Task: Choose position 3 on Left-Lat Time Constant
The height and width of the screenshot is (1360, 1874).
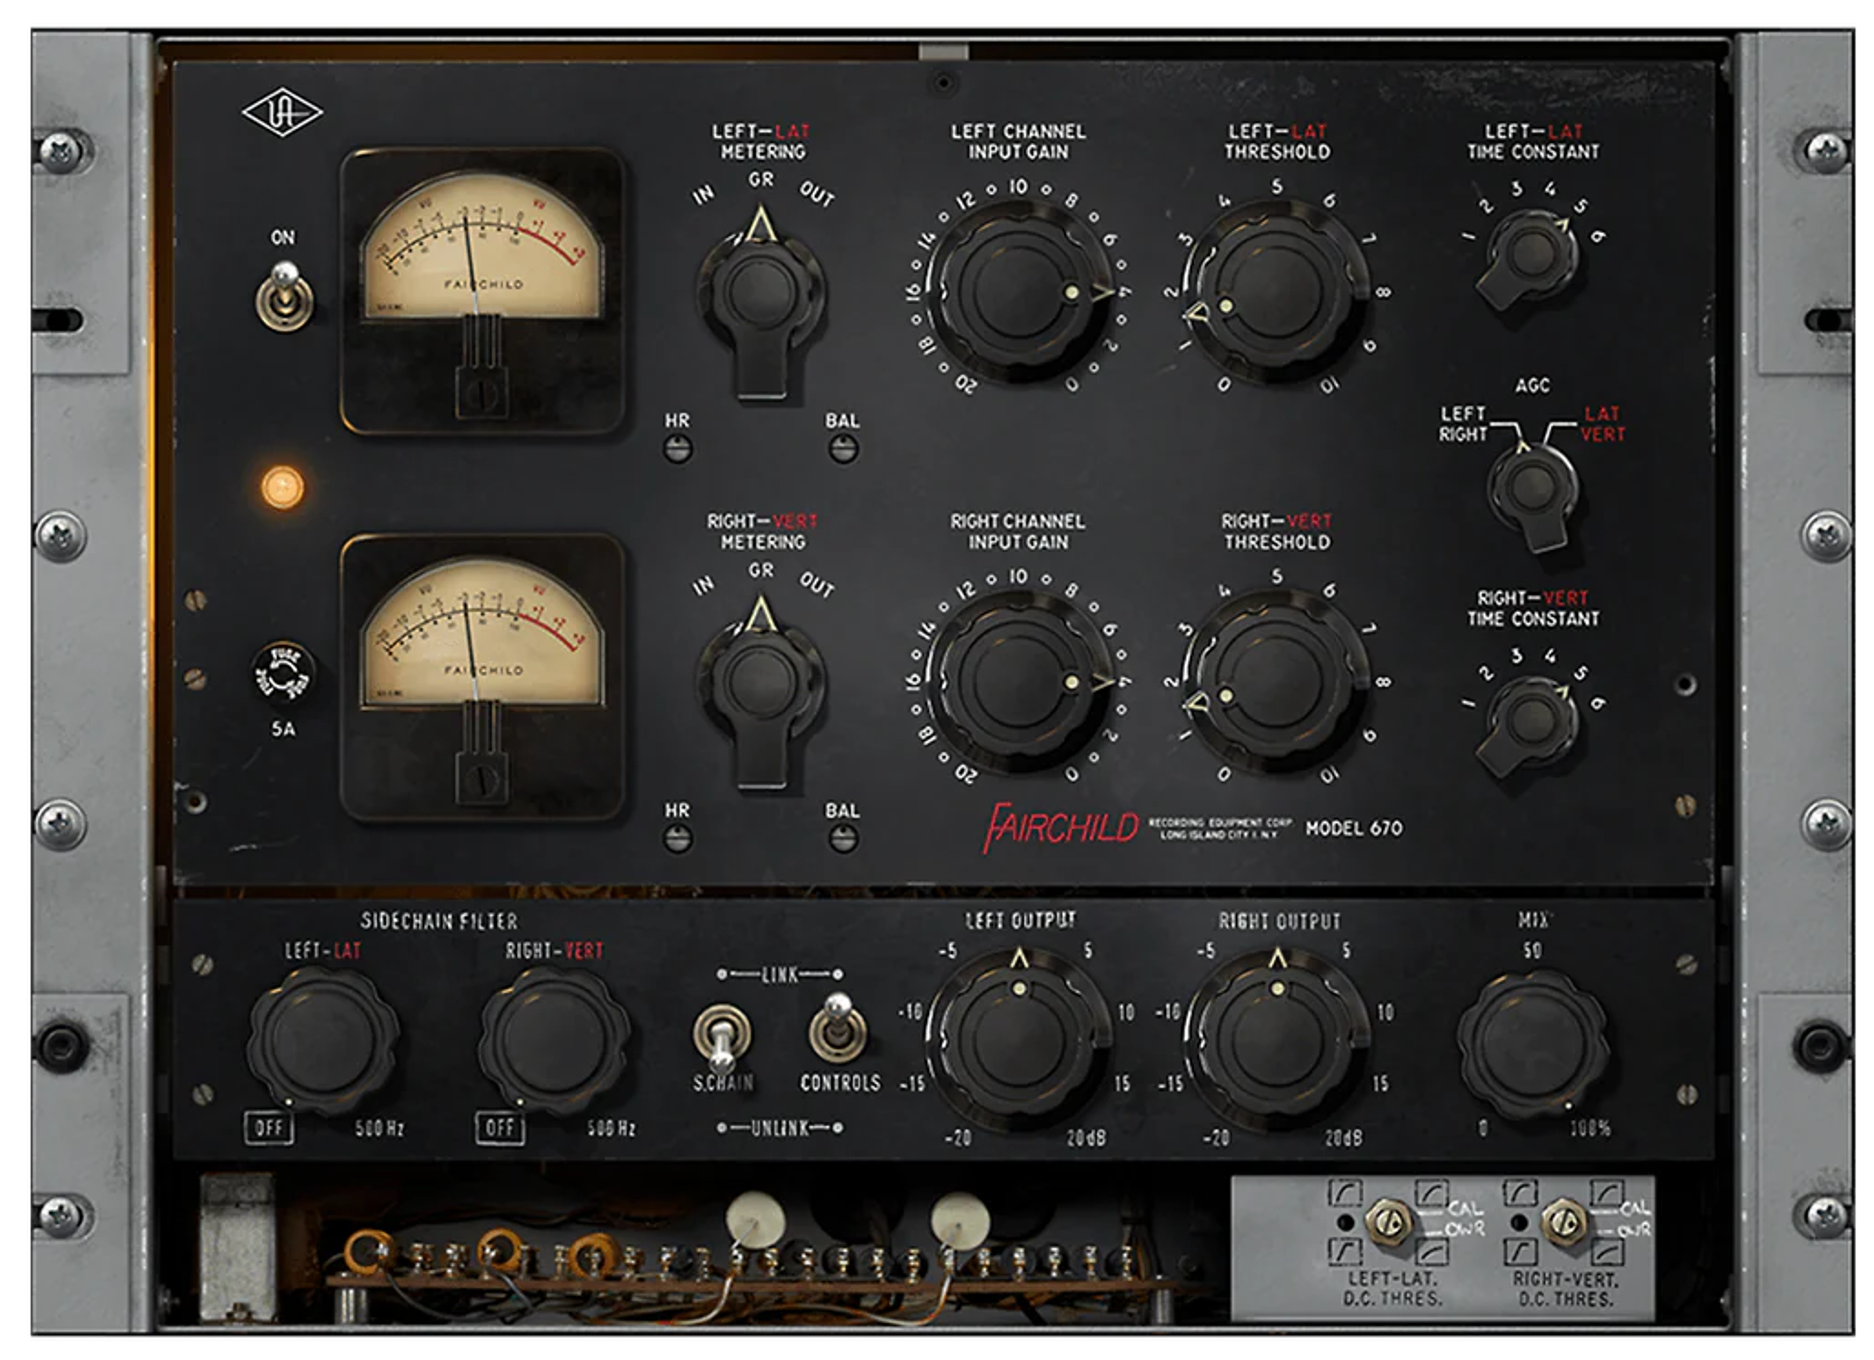Action: pos(1517,188)
